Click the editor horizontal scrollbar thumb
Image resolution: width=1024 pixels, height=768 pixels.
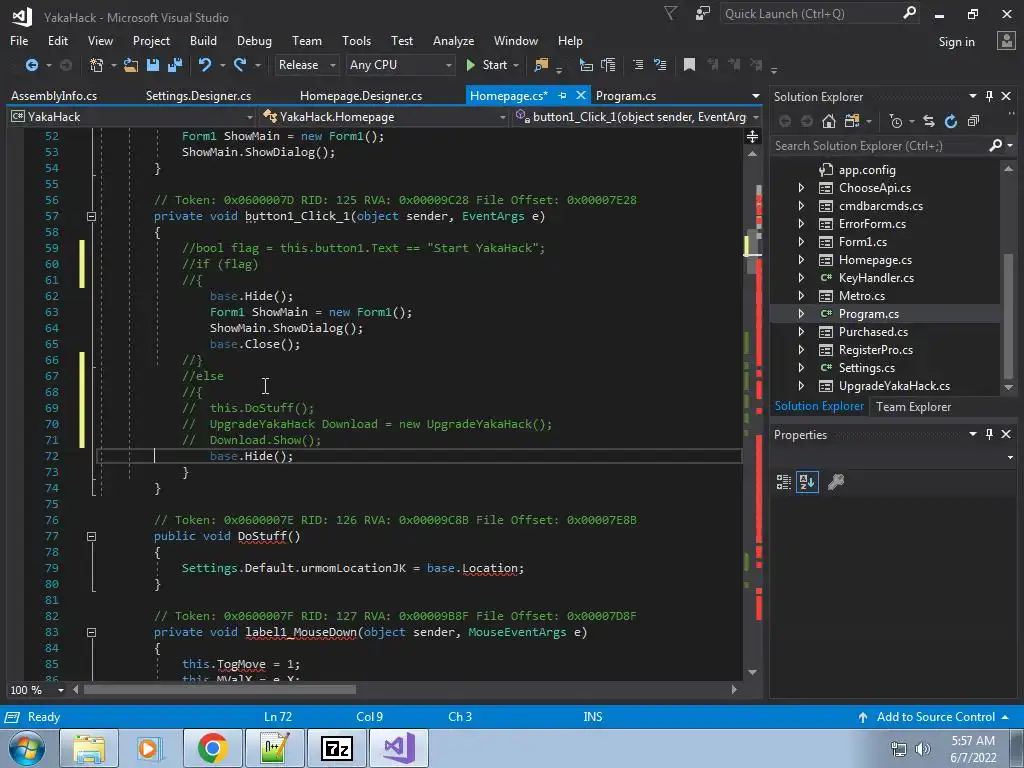point(220,690)
